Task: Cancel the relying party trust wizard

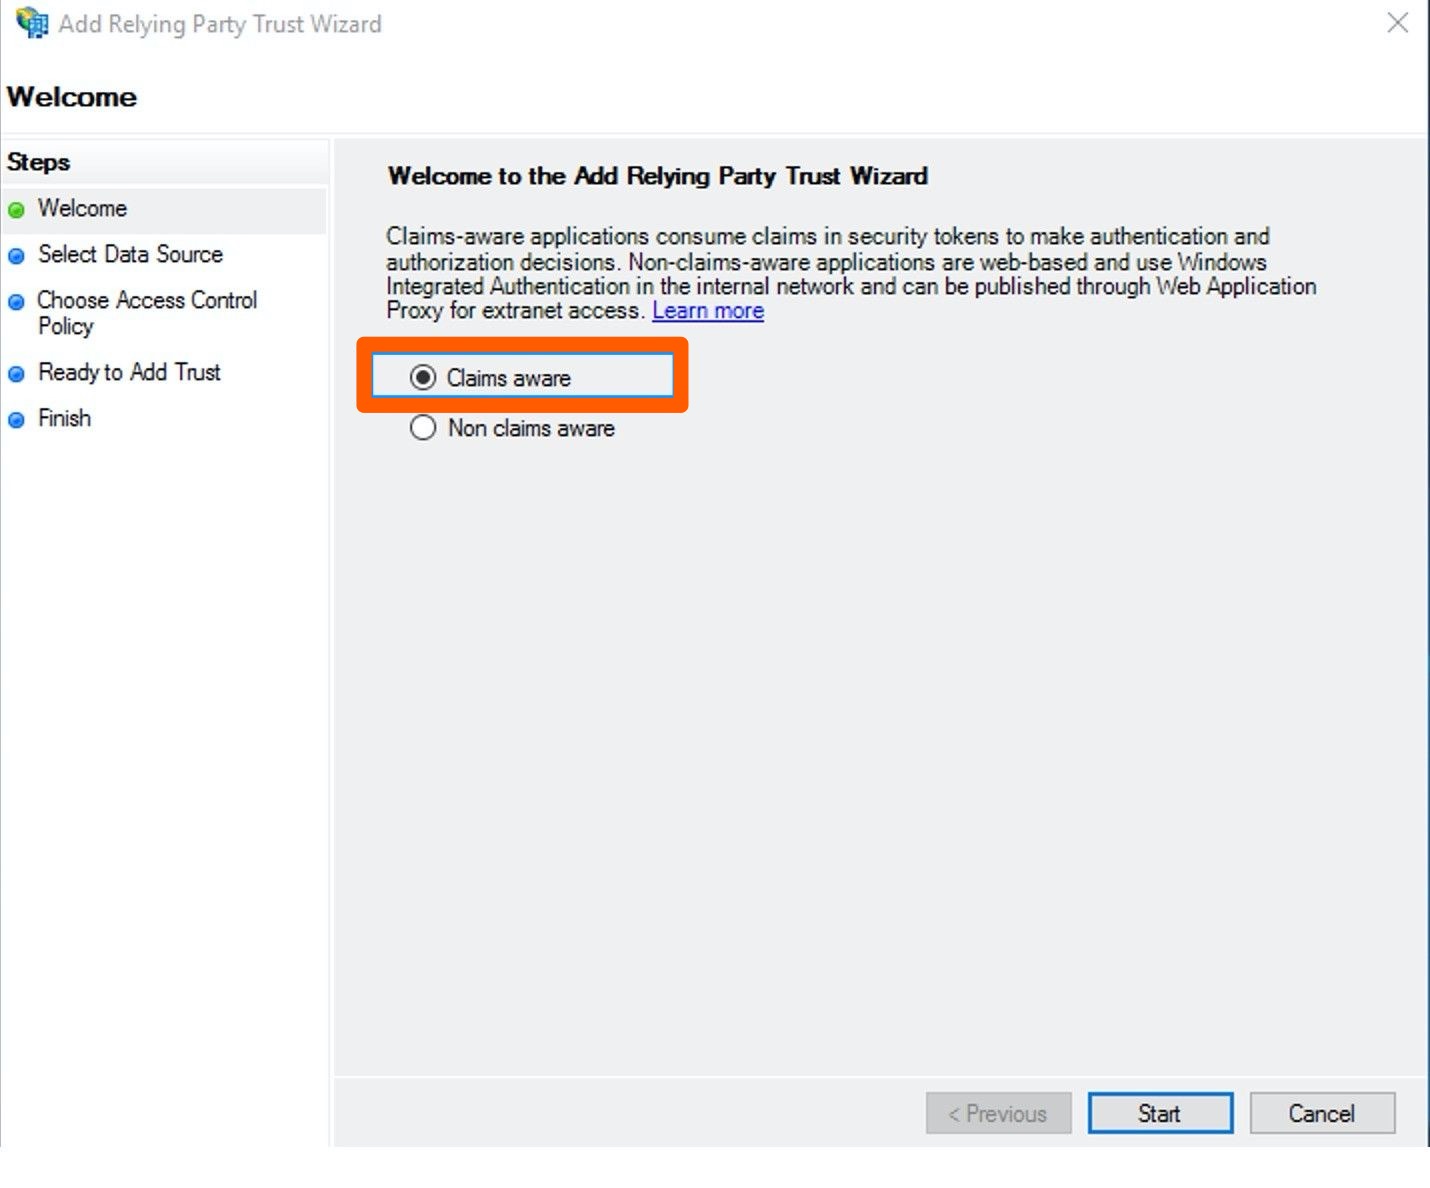Action: [1321, 1113]
